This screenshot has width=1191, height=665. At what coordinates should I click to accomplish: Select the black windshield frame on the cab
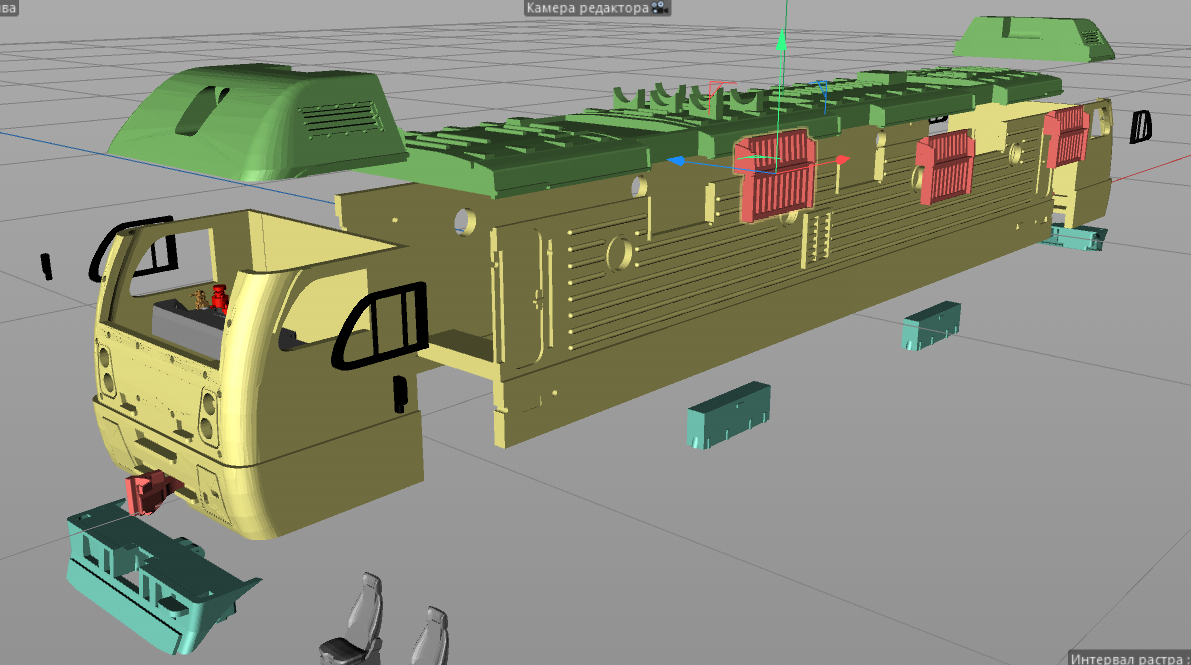pos(133,248)
